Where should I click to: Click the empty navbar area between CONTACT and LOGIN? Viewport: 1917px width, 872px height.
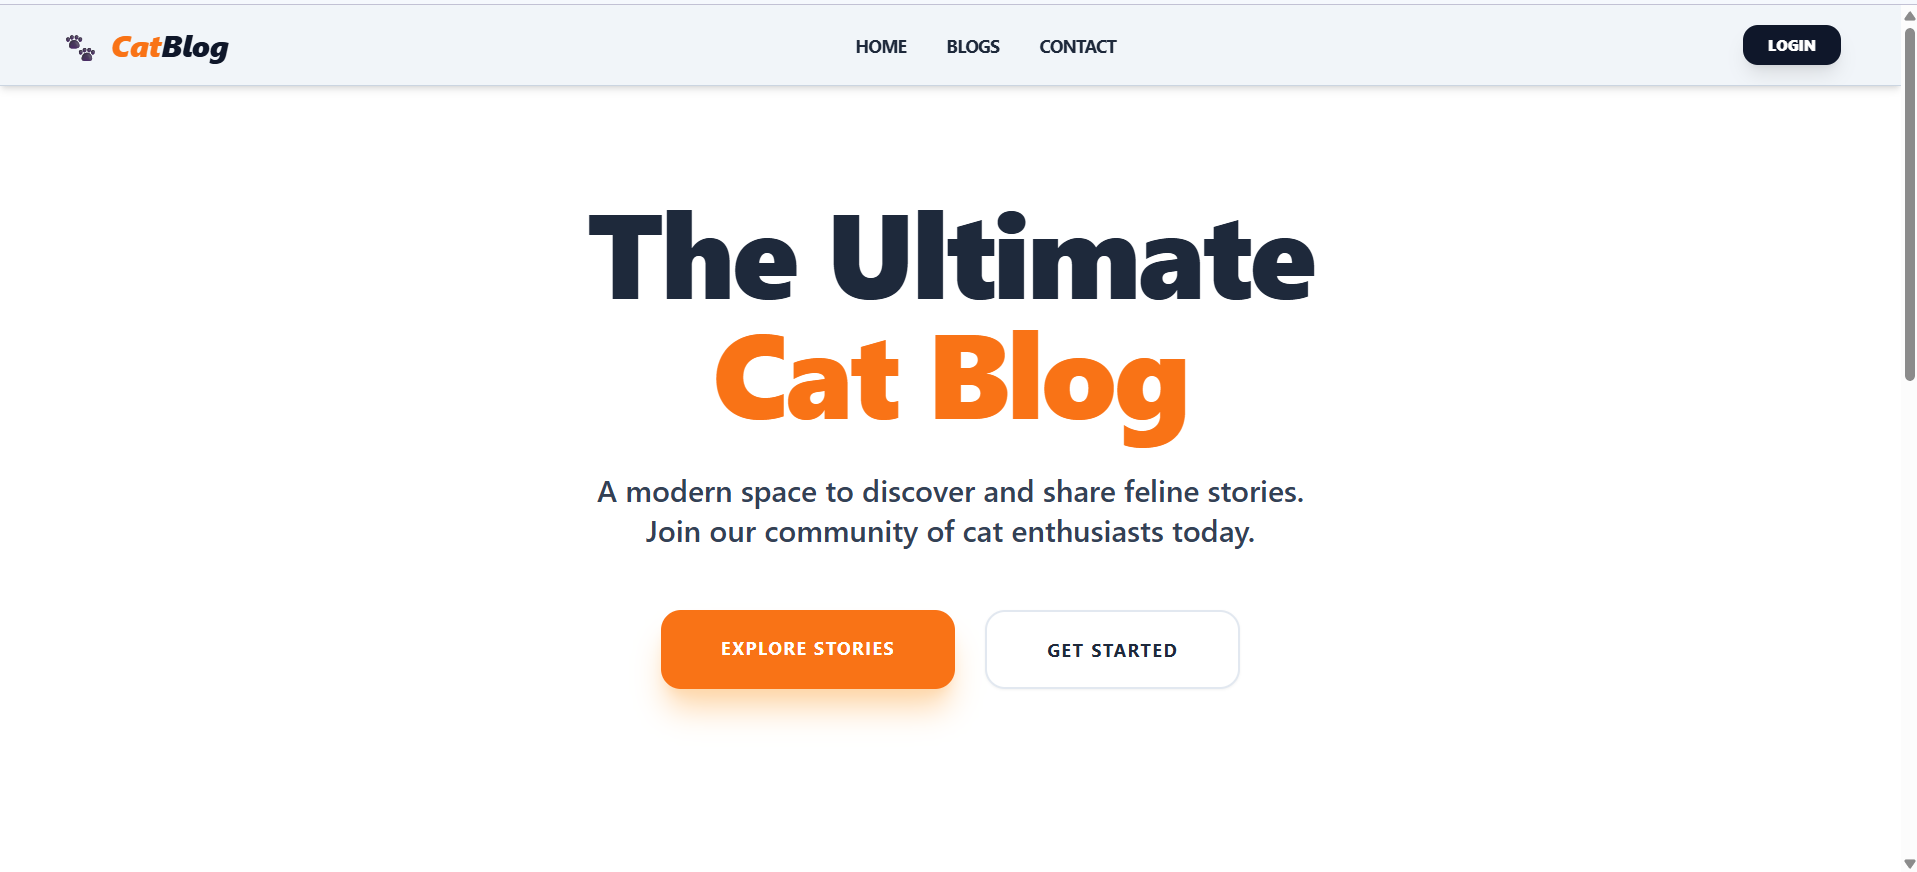click(1430, 46)
